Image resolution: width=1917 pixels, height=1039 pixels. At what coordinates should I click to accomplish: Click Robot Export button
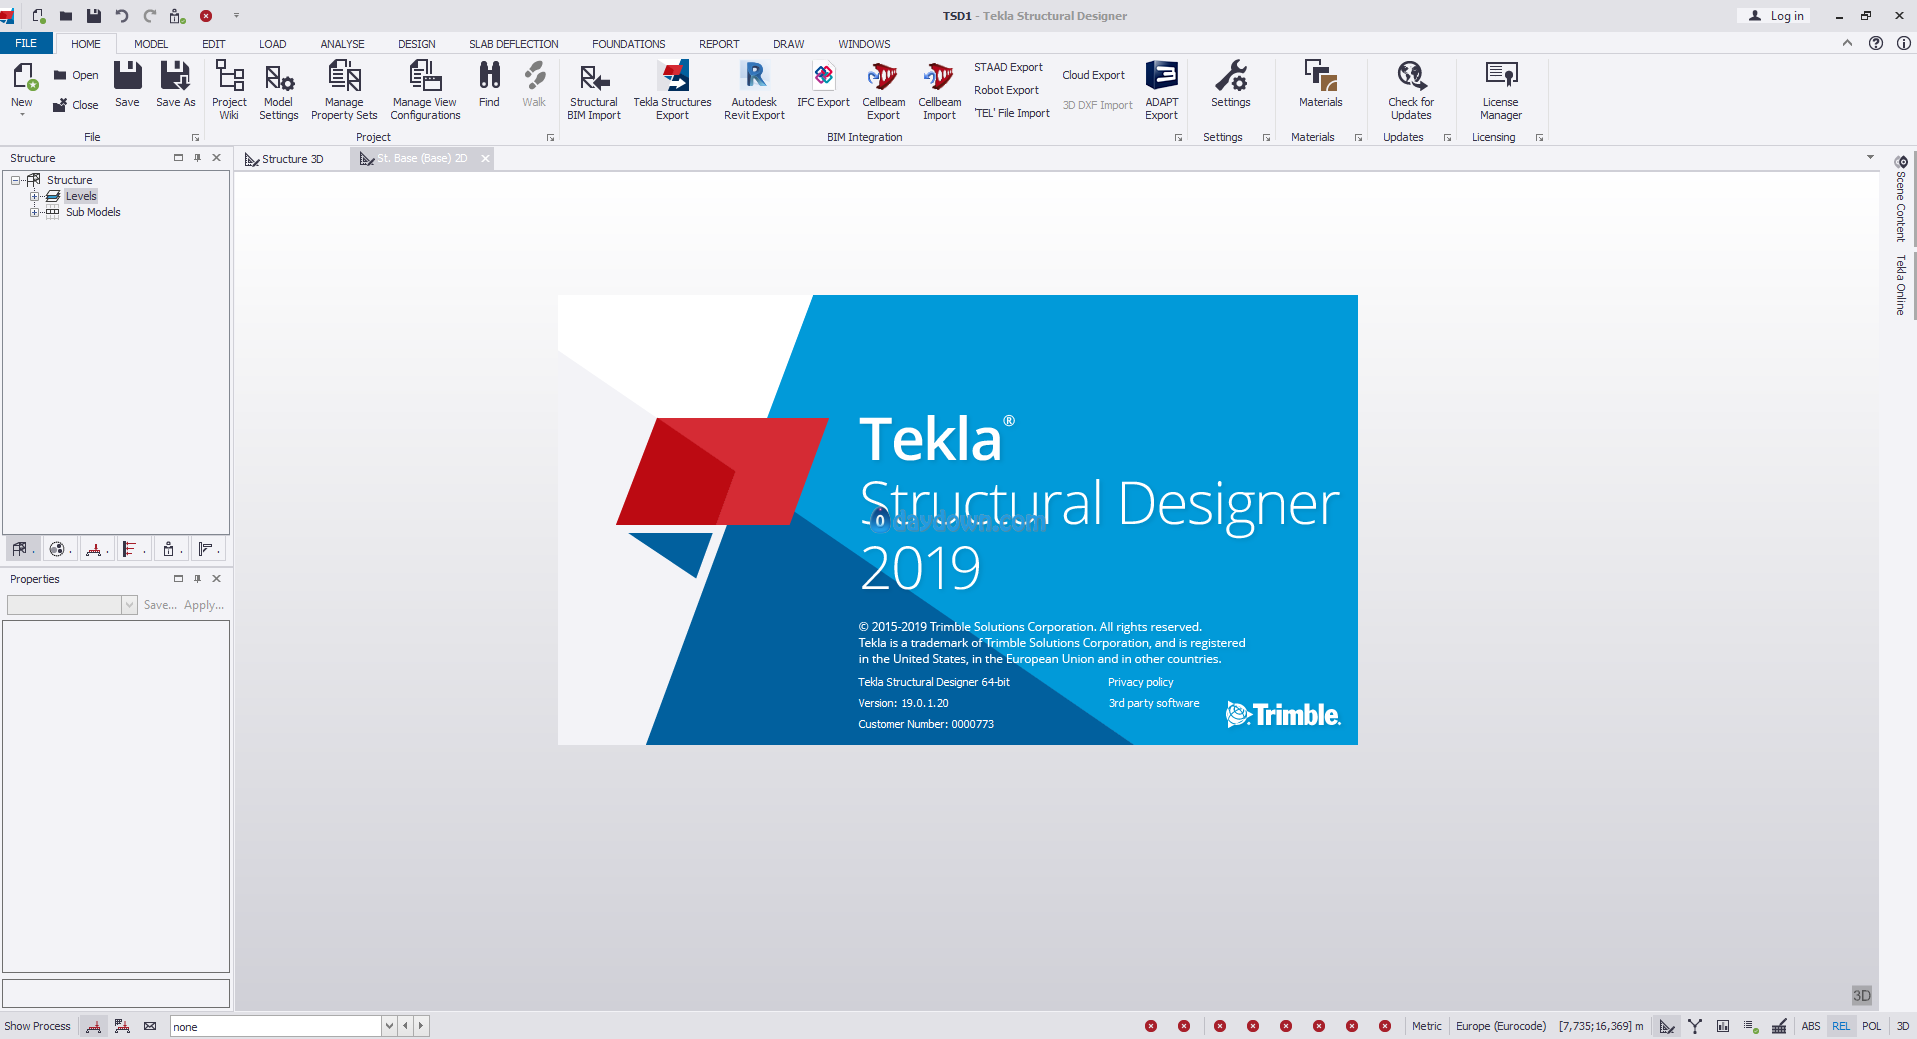pyautogui.click(x=1006, y=90)
